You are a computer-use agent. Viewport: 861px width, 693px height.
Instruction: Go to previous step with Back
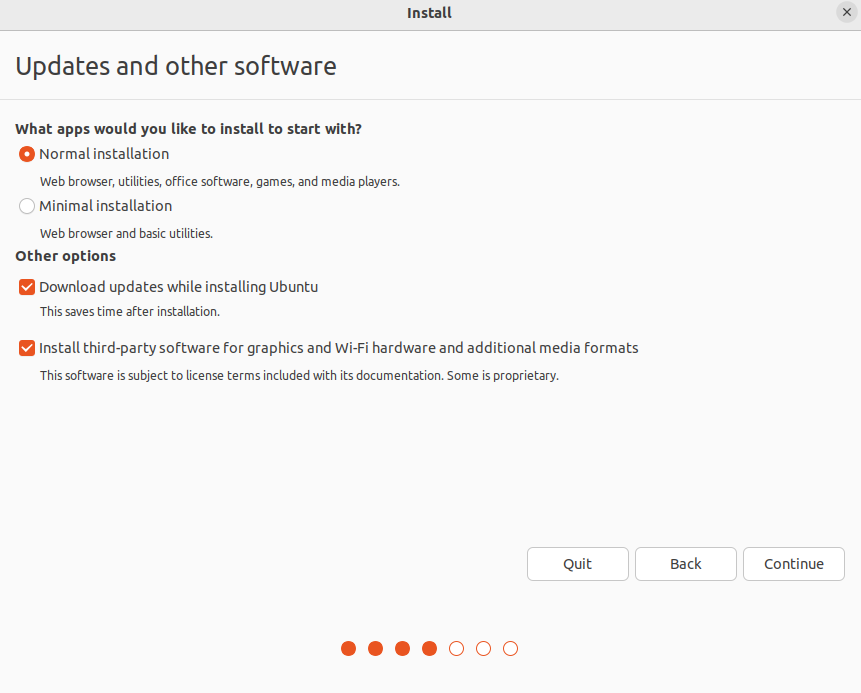tap(686, 564)
